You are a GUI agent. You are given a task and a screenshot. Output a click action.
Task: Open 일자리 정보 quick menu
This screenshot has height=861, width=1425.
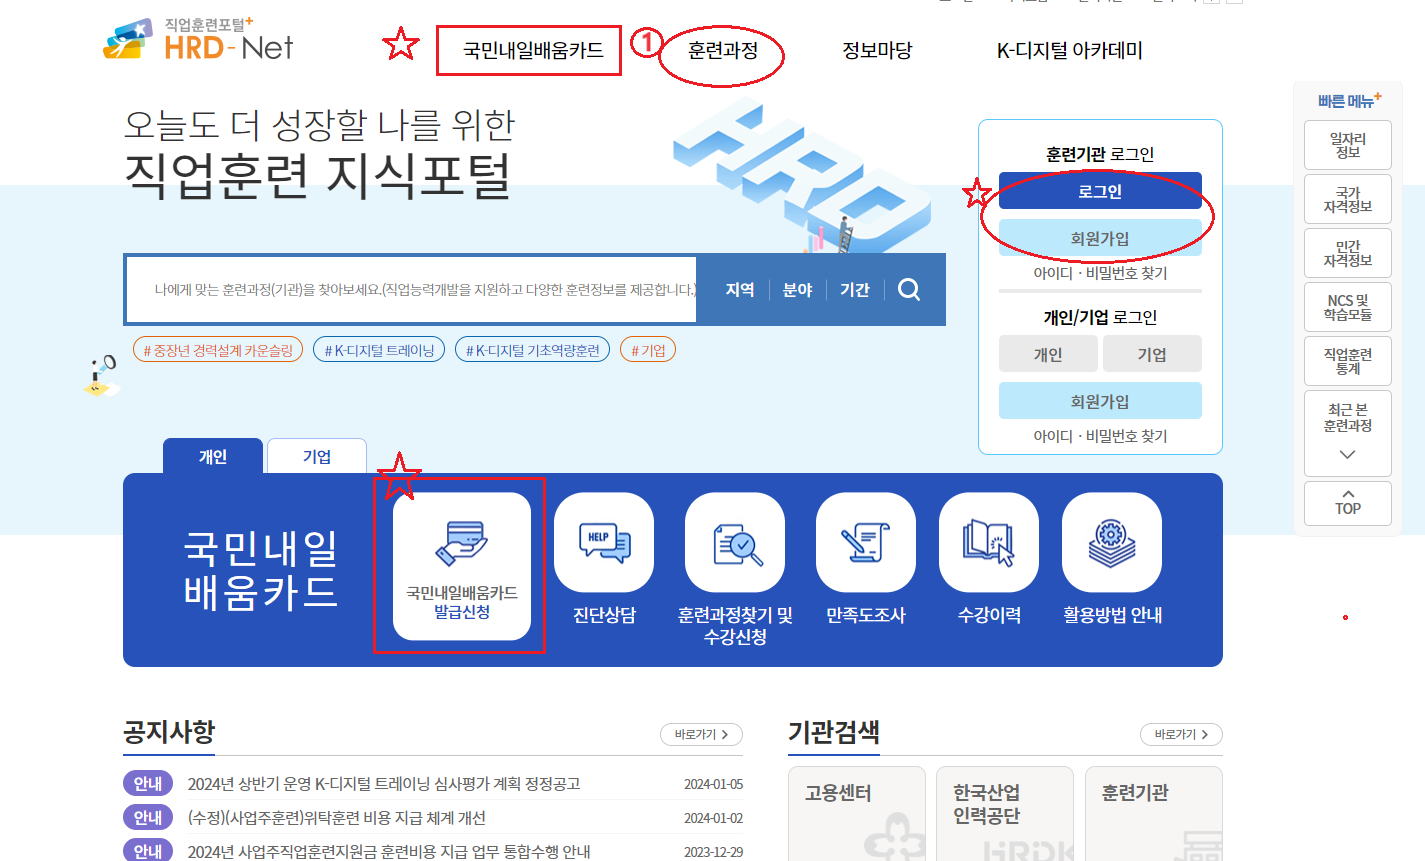pyautogui.click(x=1347, y=146)
